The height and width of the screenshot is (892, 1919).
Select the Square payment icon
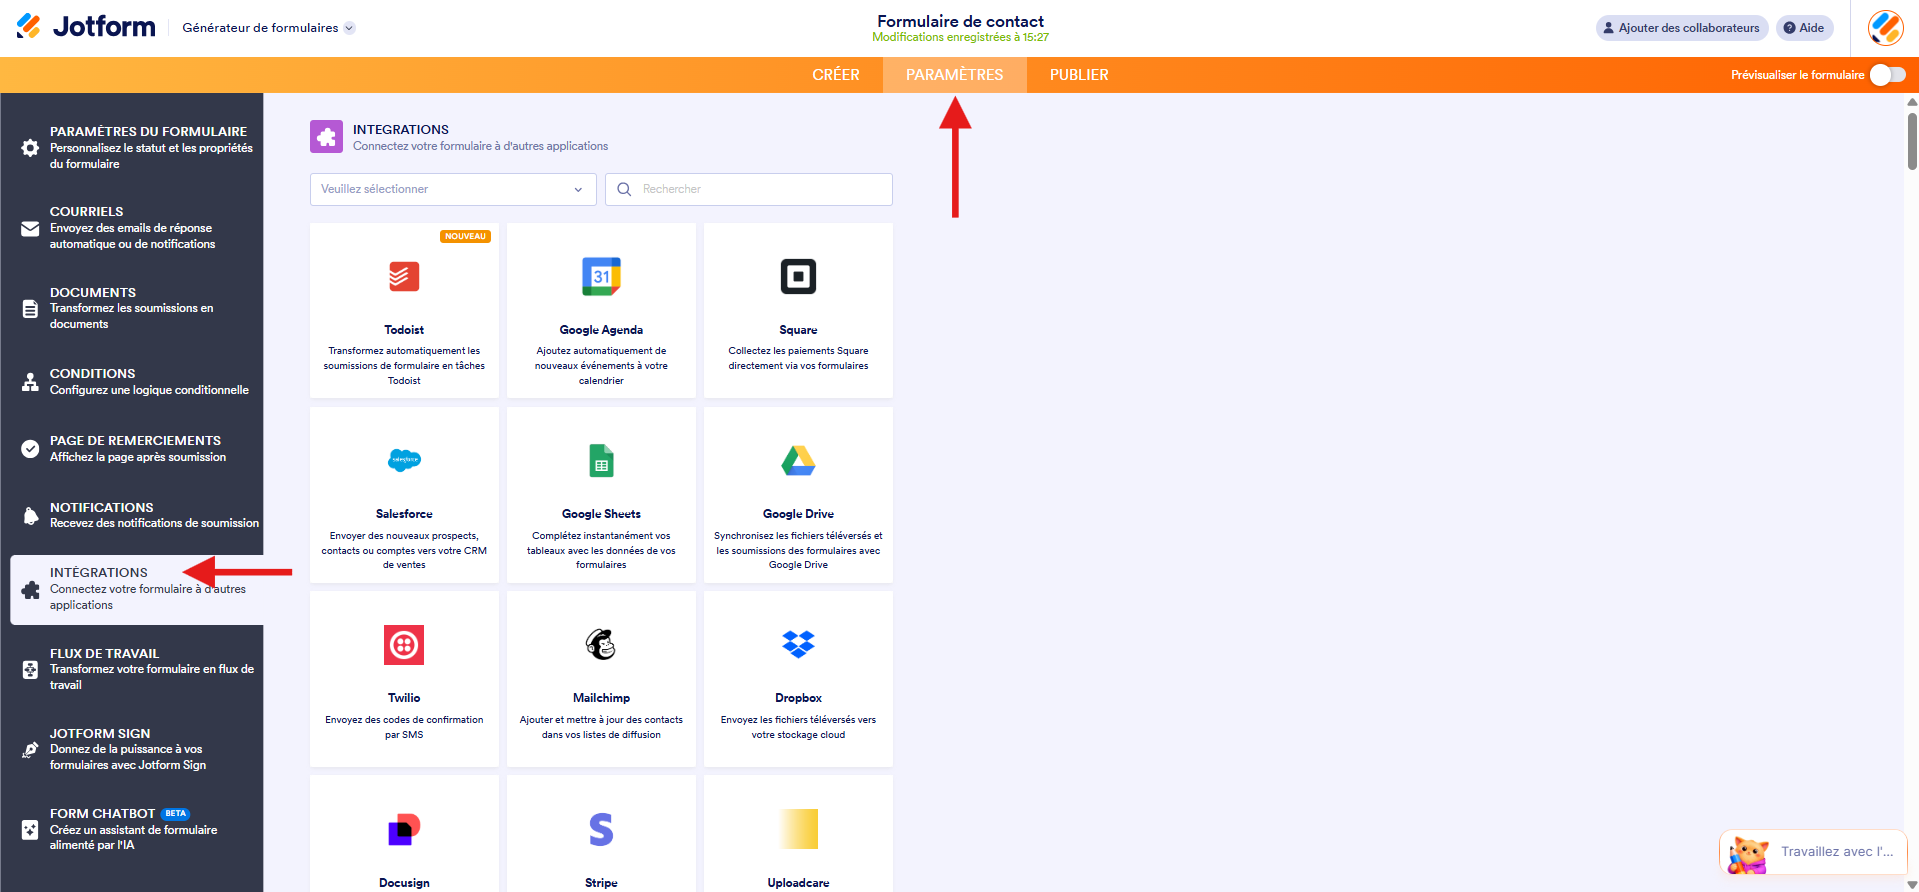(798, 277)
